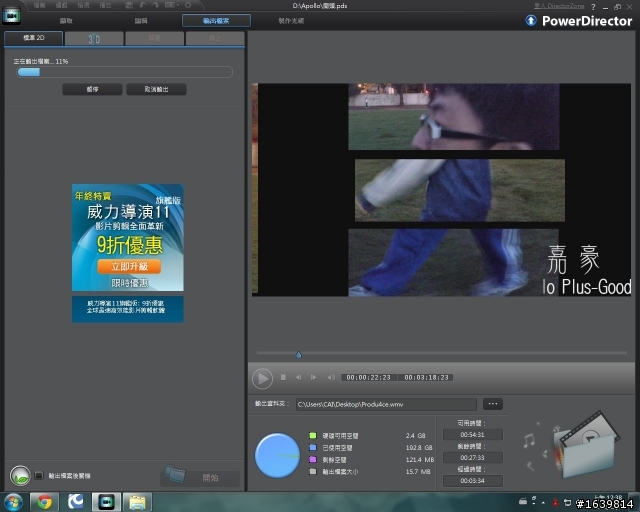
Task: Open the 編輯 (Edit) menu in the top bar
Action: pyautogui.click(x=61, y=5)
